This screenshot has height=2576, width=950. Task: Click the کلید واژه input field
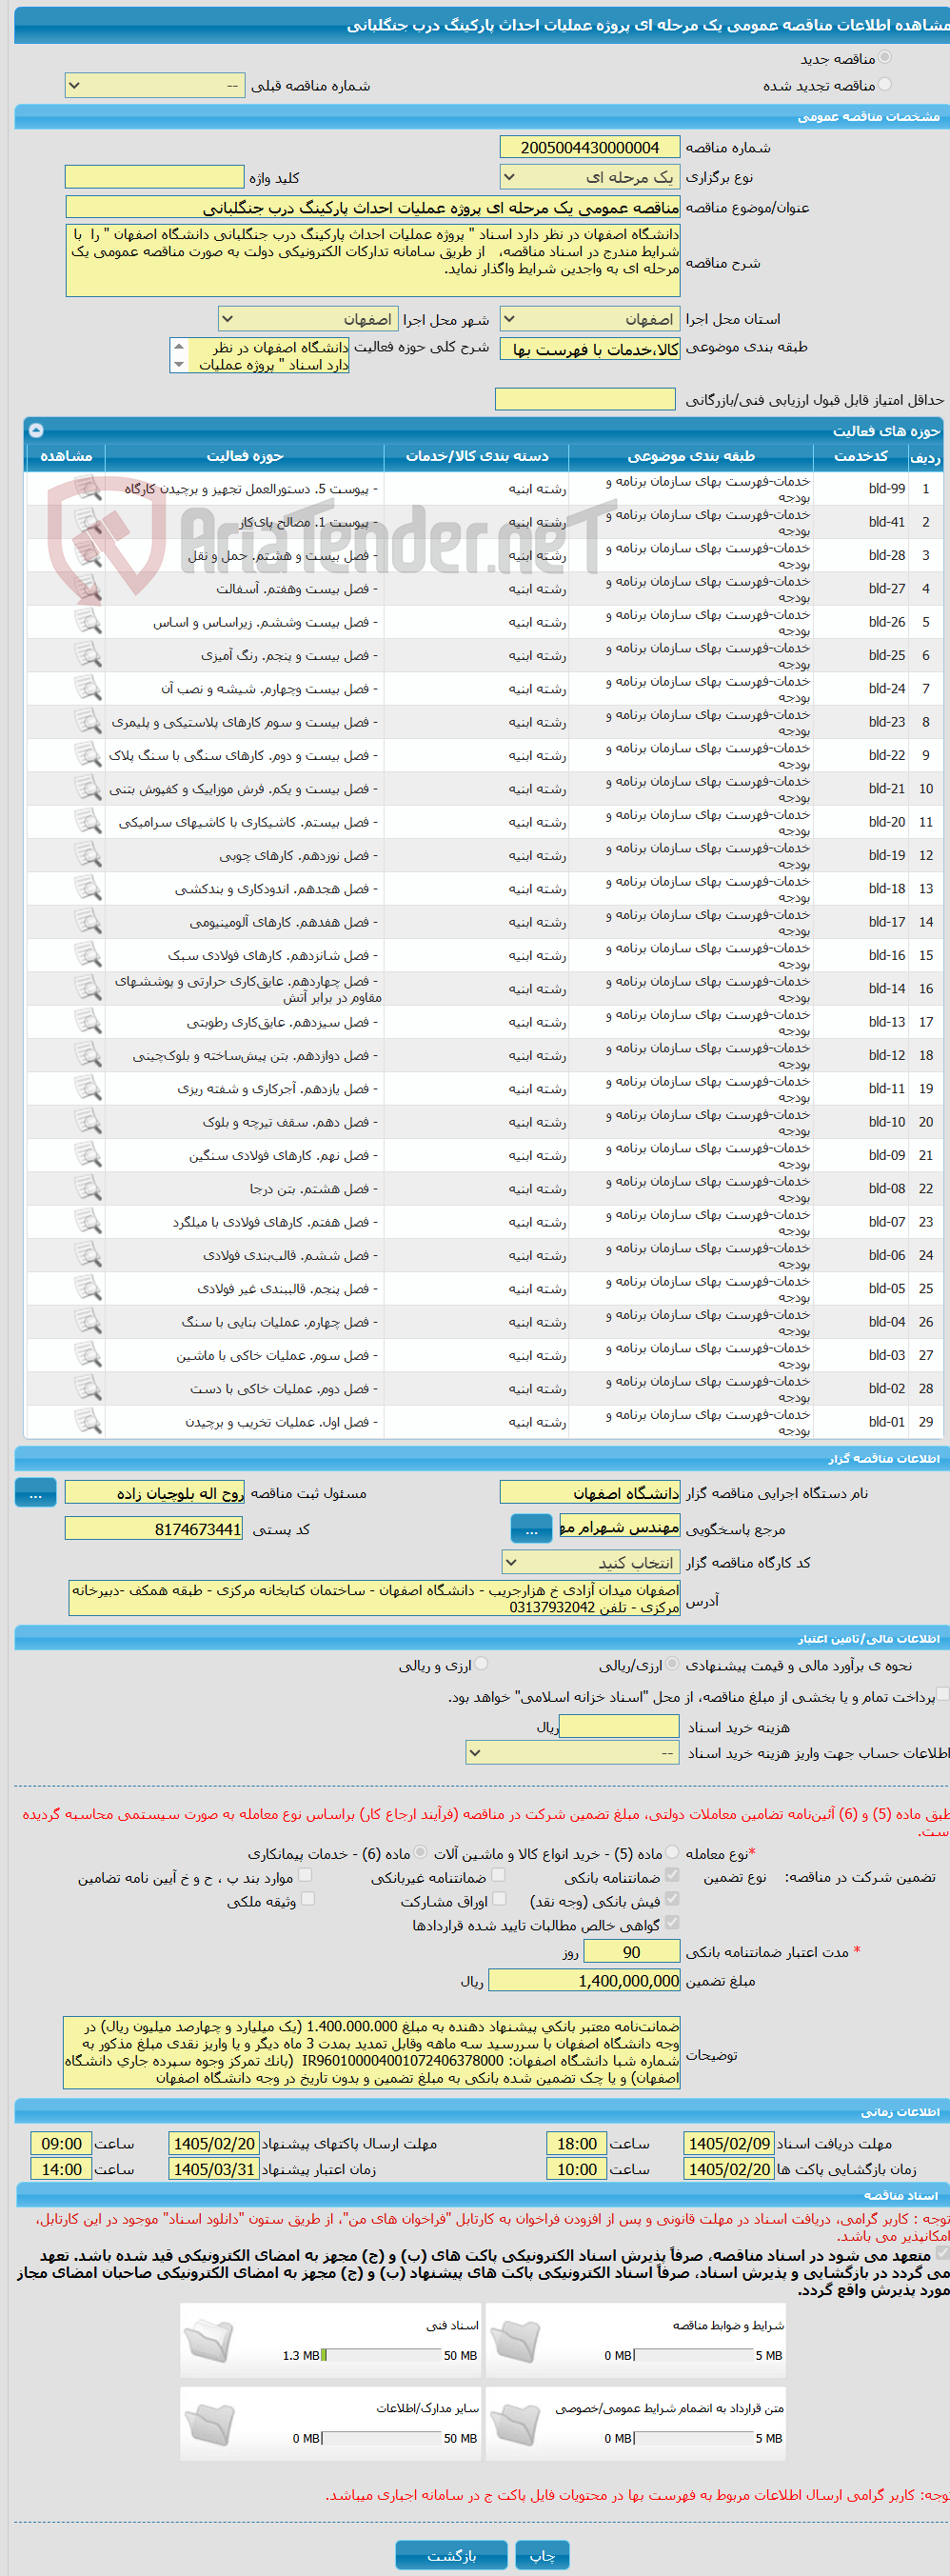[155, 177]
